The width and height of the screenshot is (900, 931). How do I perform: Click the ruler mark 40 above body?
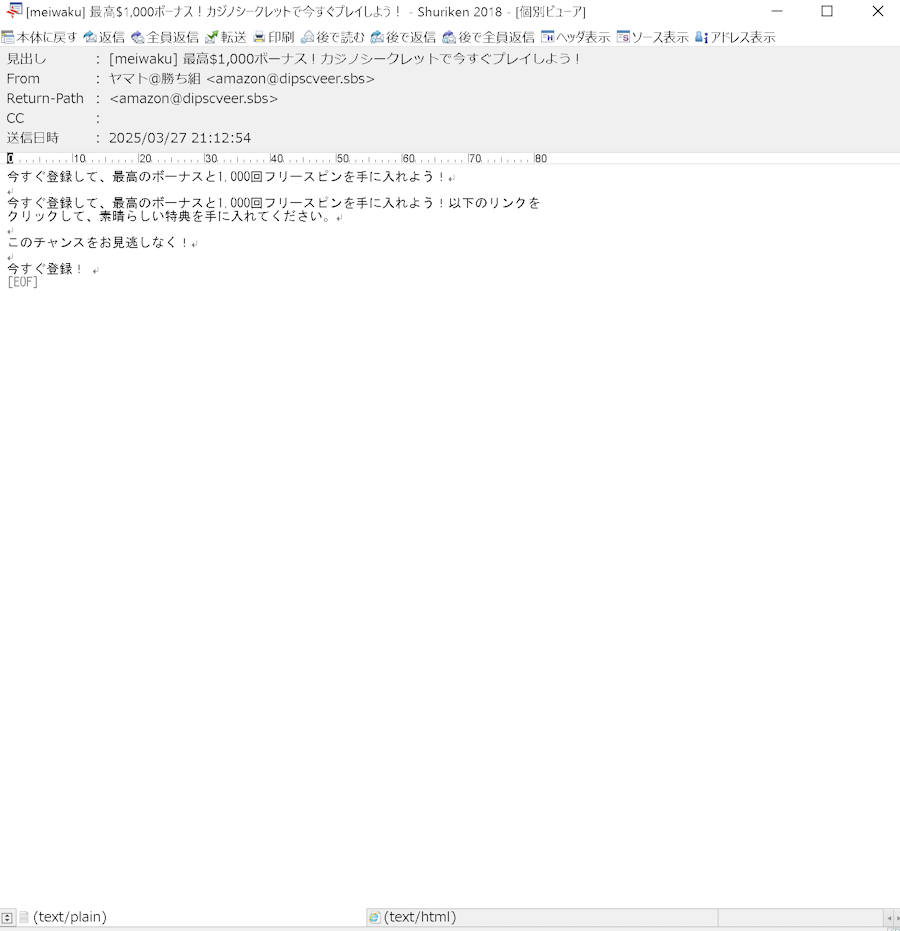point(277,159)
